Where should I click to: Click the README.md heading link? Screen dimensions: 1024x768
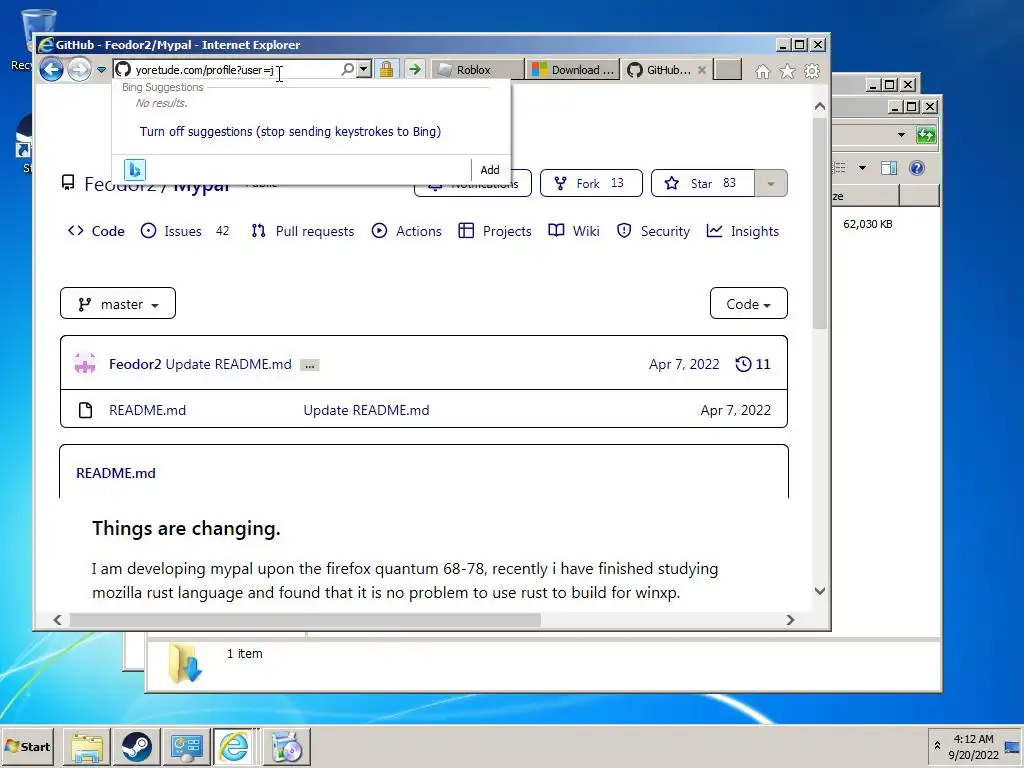tap(116, 473)
